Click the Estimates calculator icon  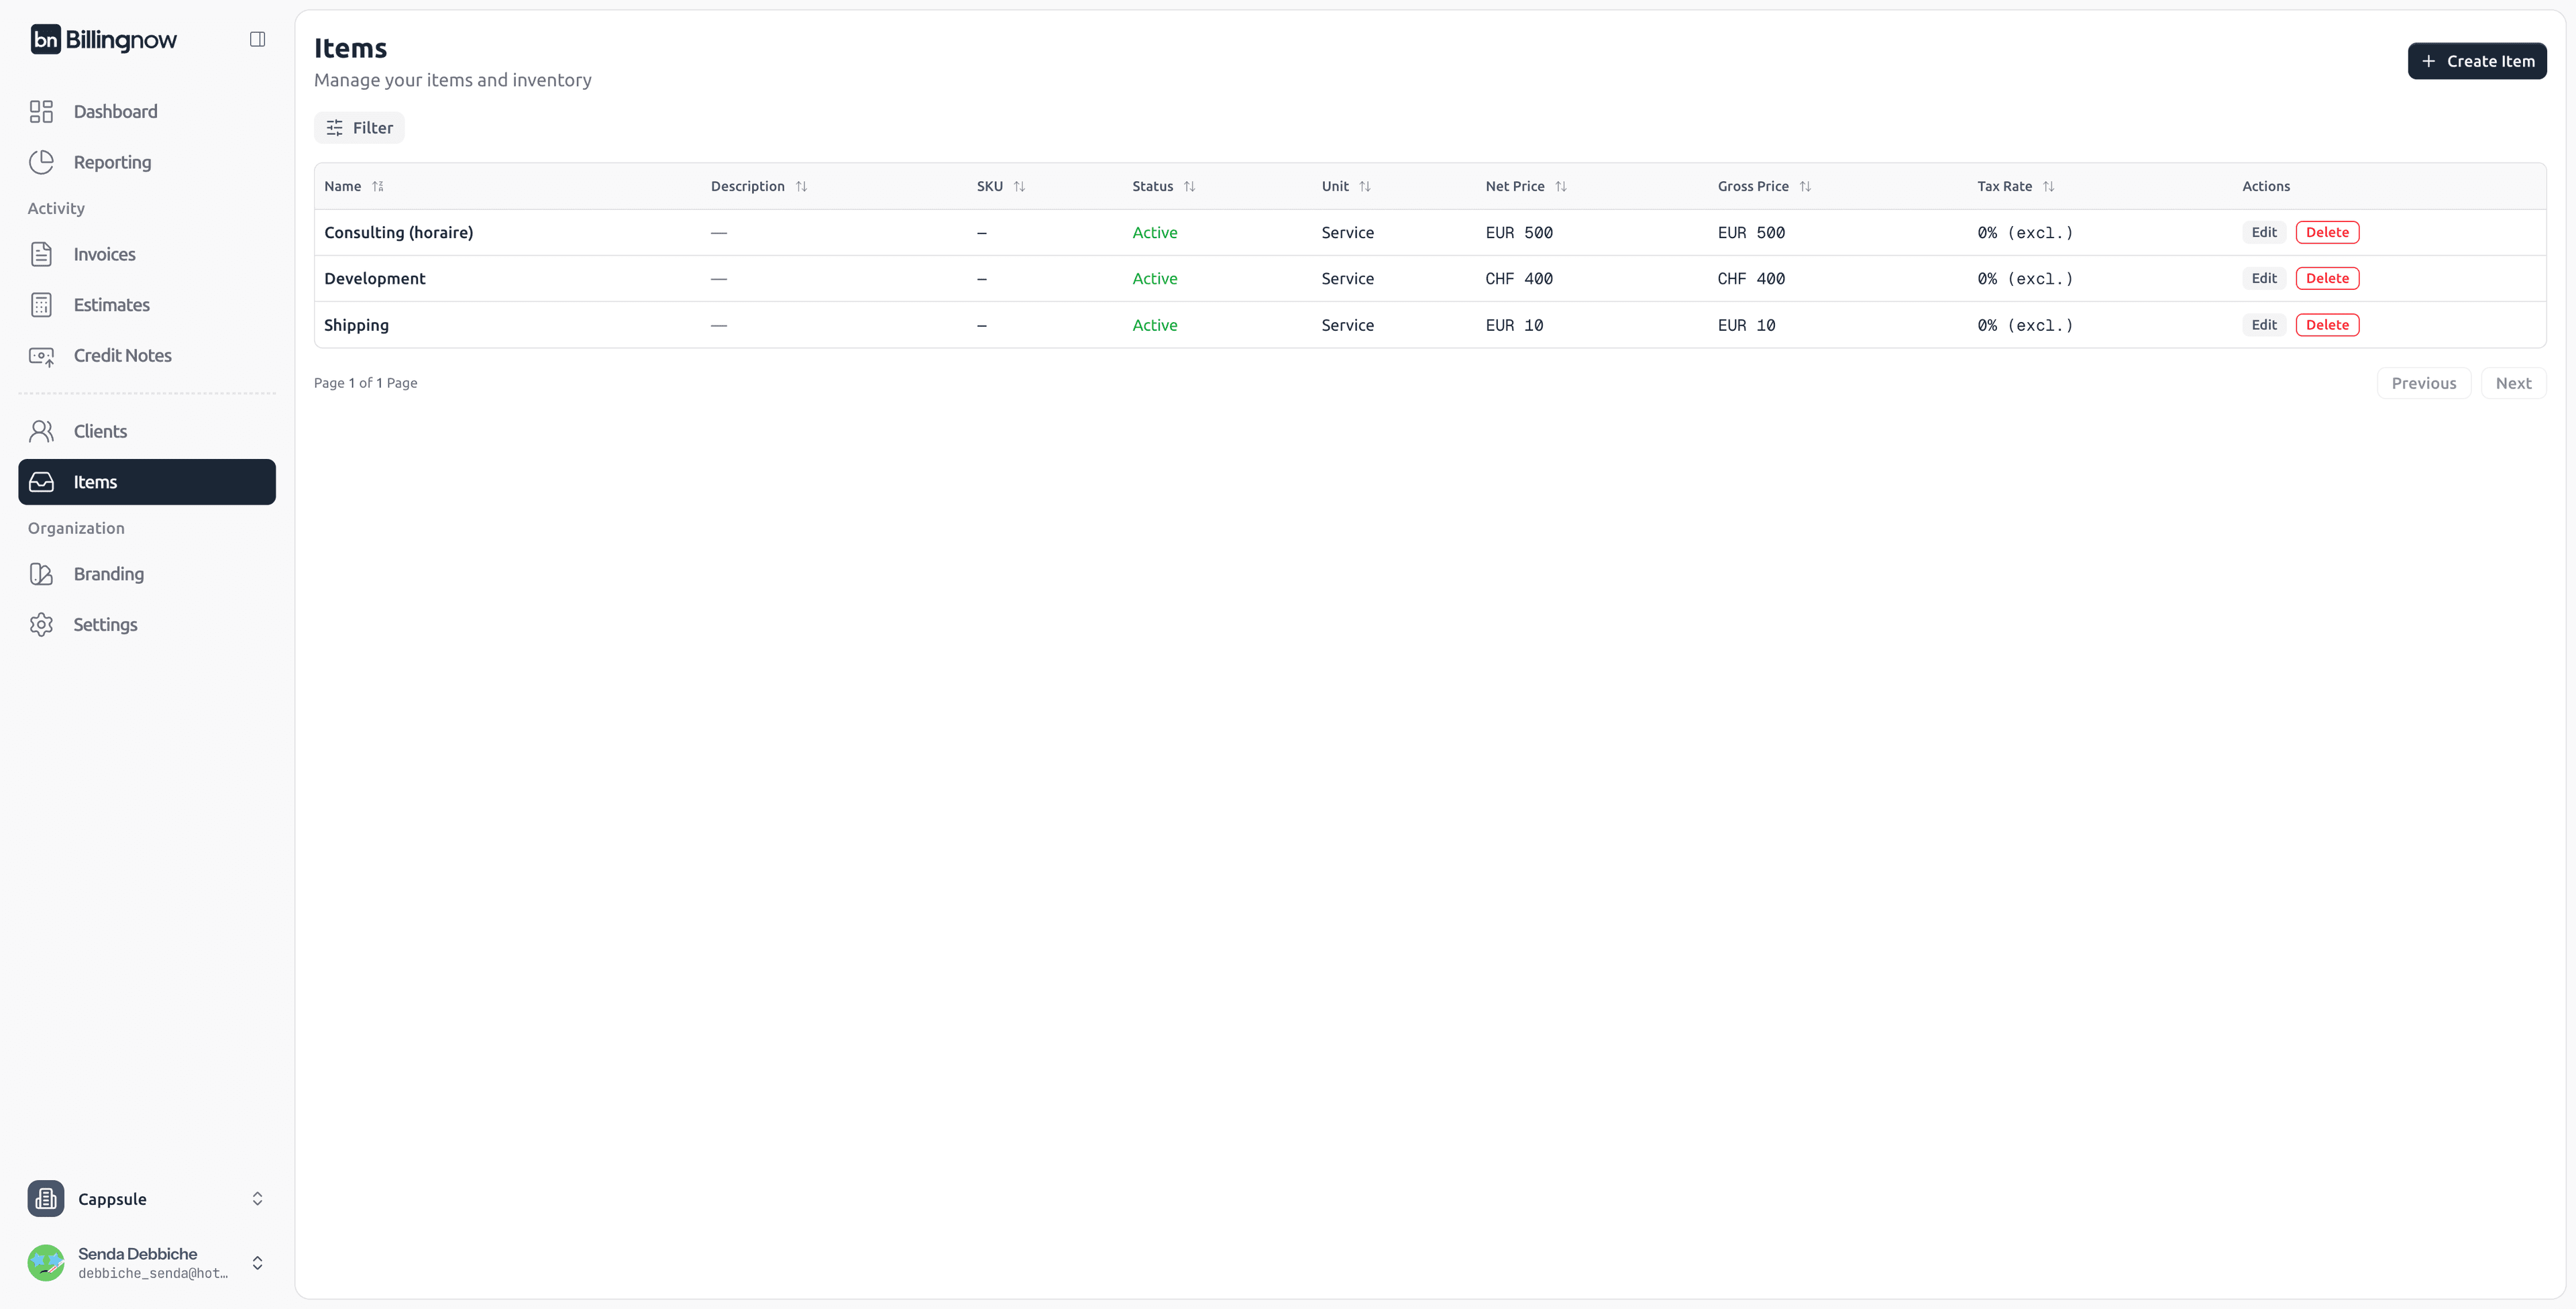pos(41,305)
